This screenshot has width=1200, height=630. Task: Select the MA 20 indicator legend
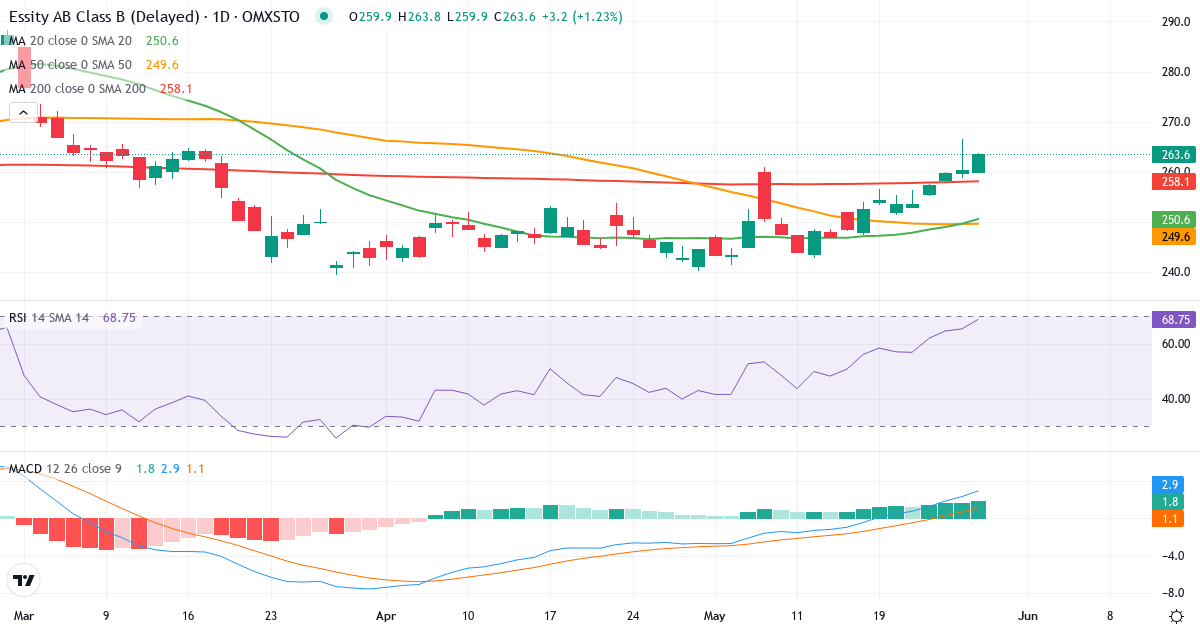point(94,41)
